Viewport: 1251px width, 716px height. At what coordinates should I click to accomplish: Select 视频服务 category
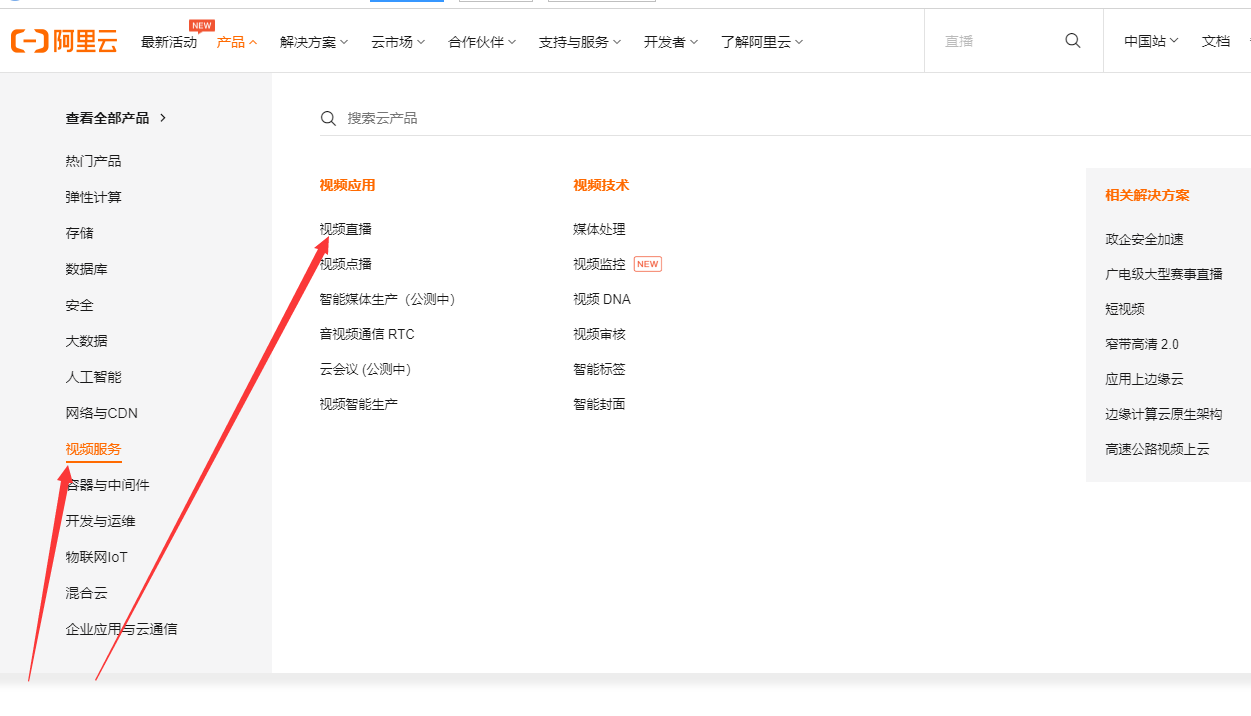pos(93,449)
